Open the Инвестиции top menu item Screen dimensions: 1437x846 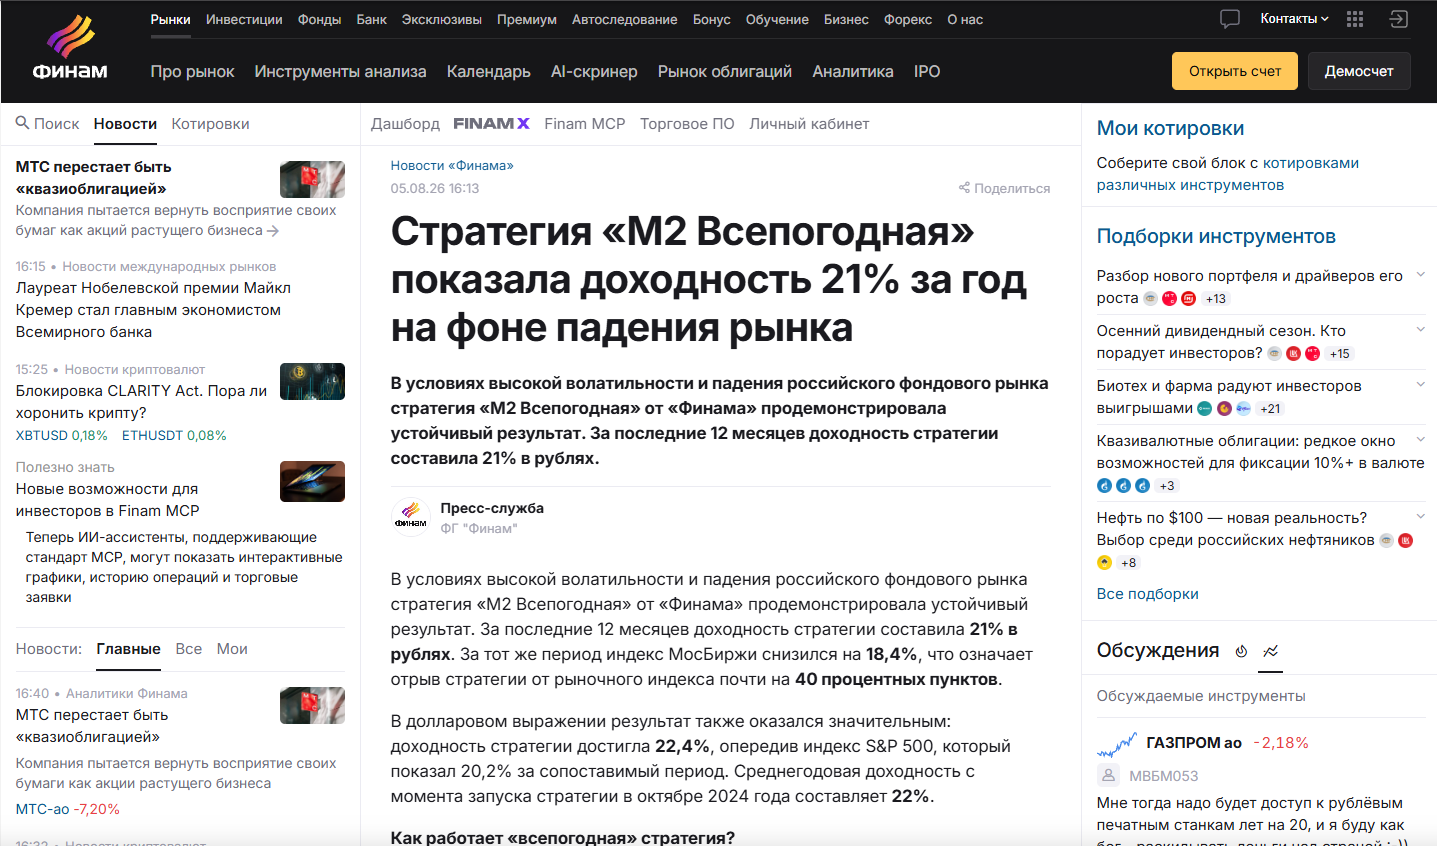tap(244, 19)
